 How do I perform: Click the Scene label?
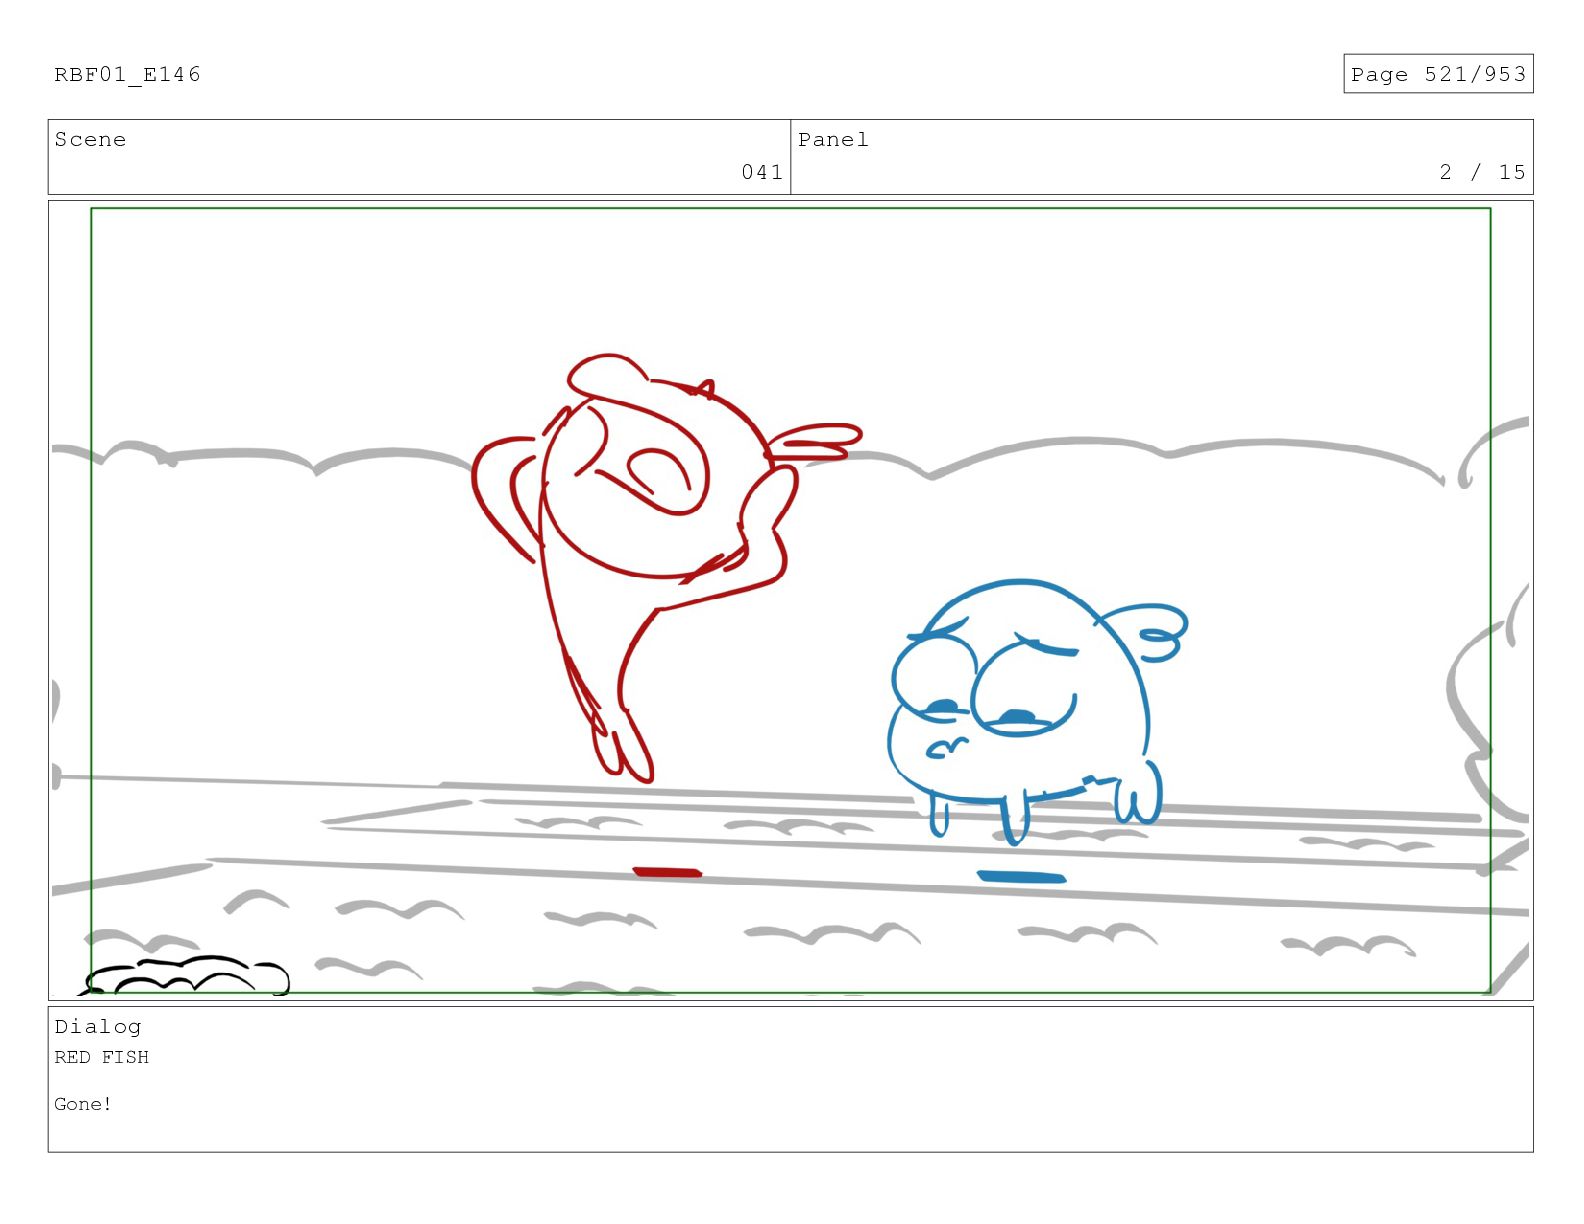[x=90, y=140]
